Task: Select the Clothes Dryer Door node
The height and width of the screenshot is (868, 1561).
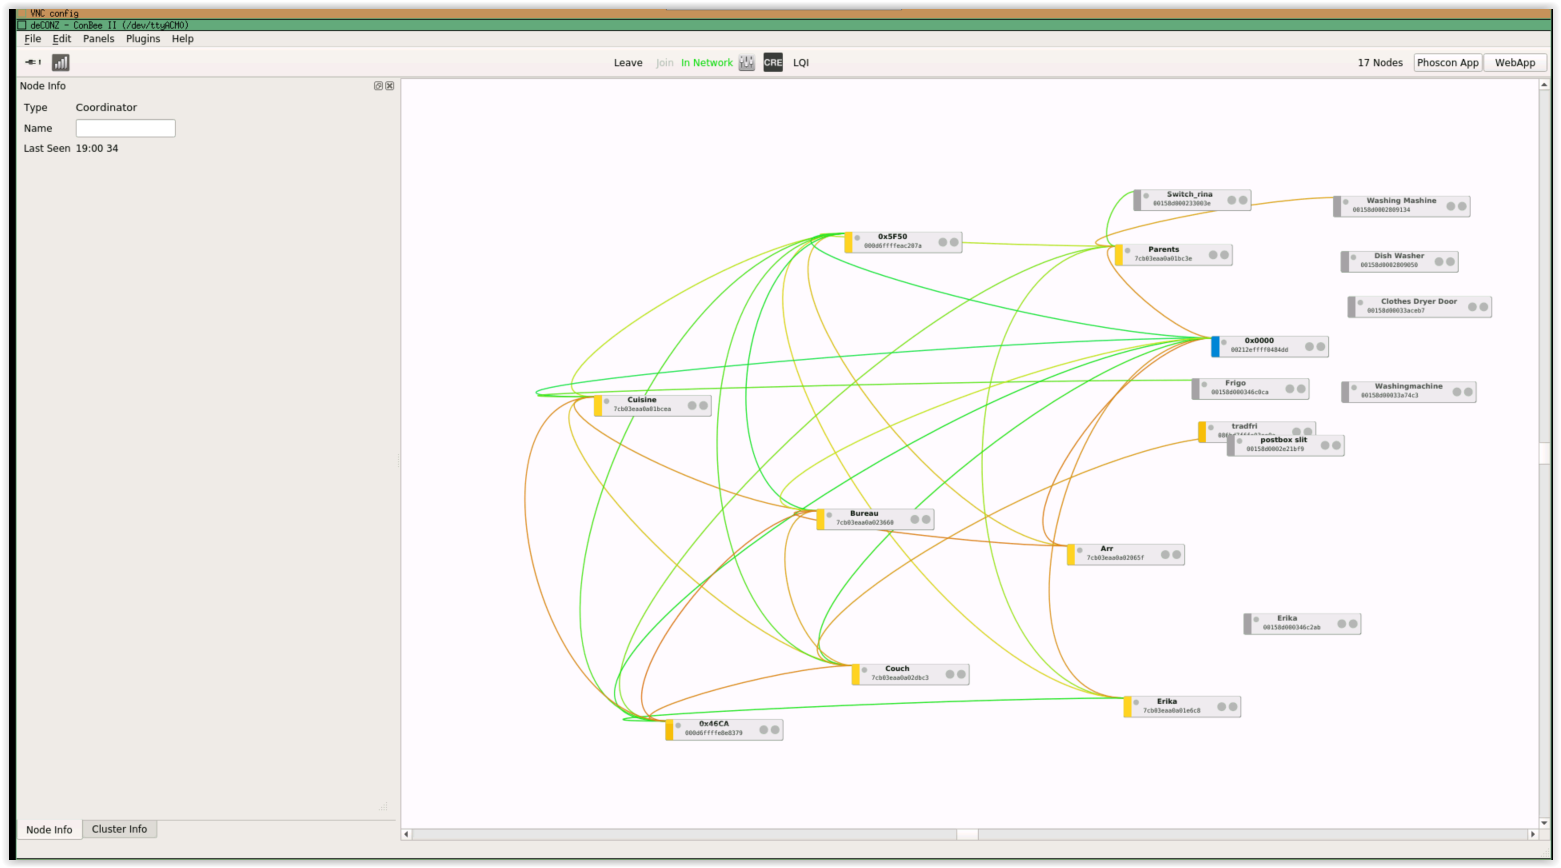Action: 1420,306
